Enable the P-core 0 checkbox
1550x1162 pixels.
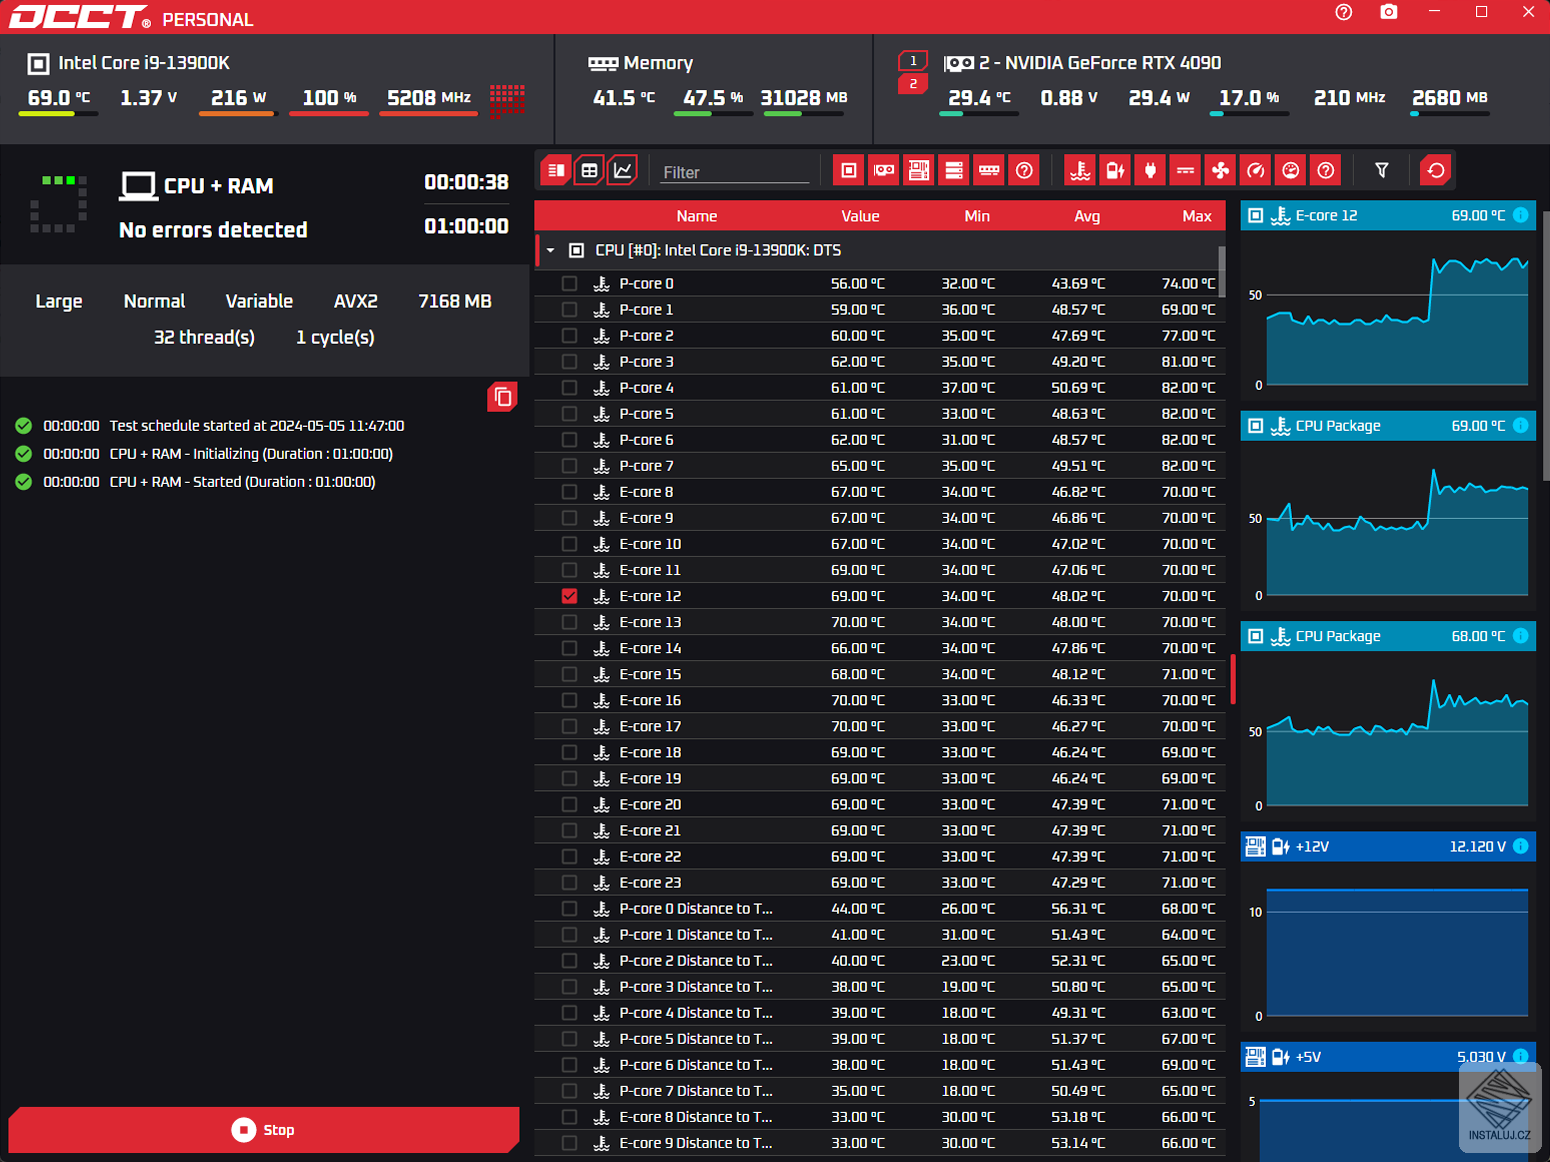[x=570, y=284]
